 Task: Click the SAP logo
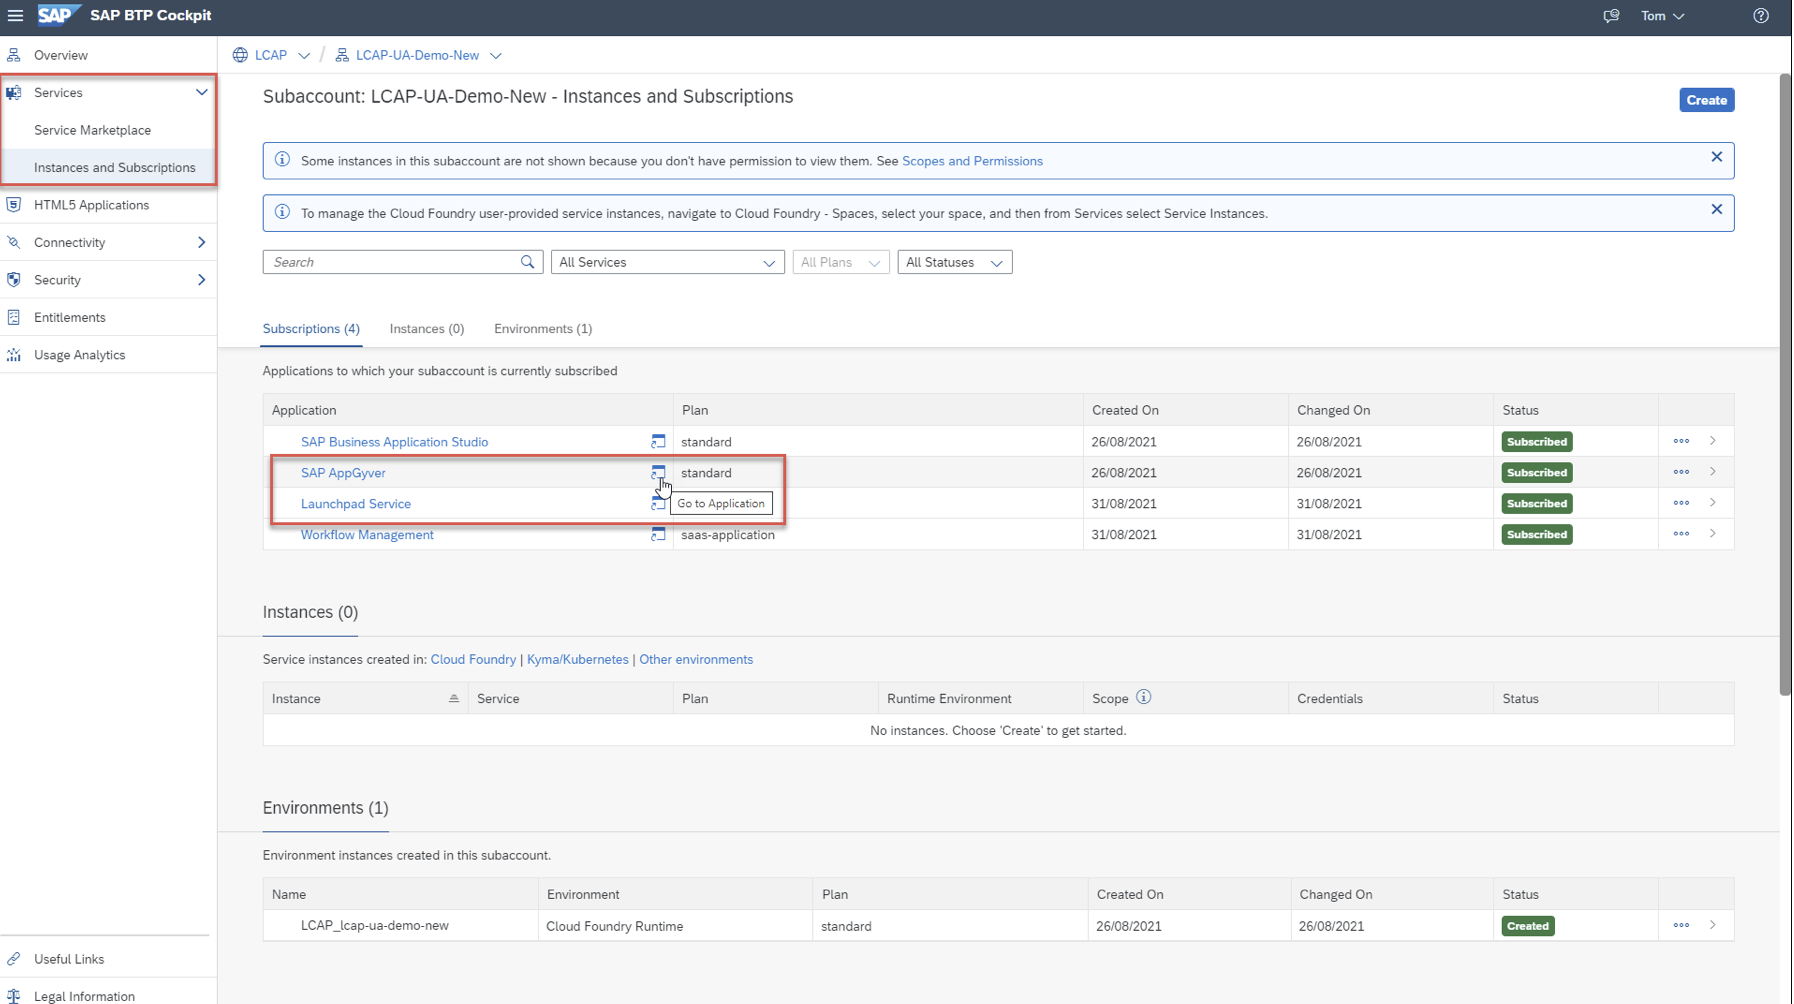pyautogui.click(x=58, y=15)
